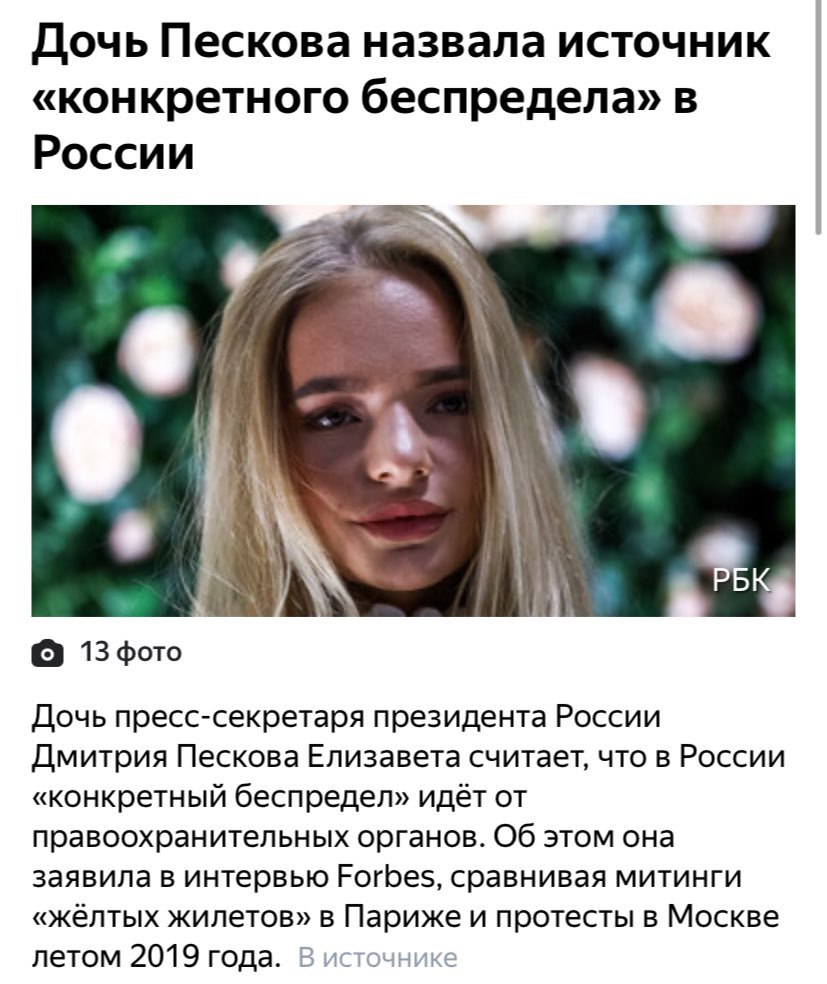Click "Дмитрия Пескова" in the paragraph
827x984 pixels.
pyautogui.click(x=165, y=757)
